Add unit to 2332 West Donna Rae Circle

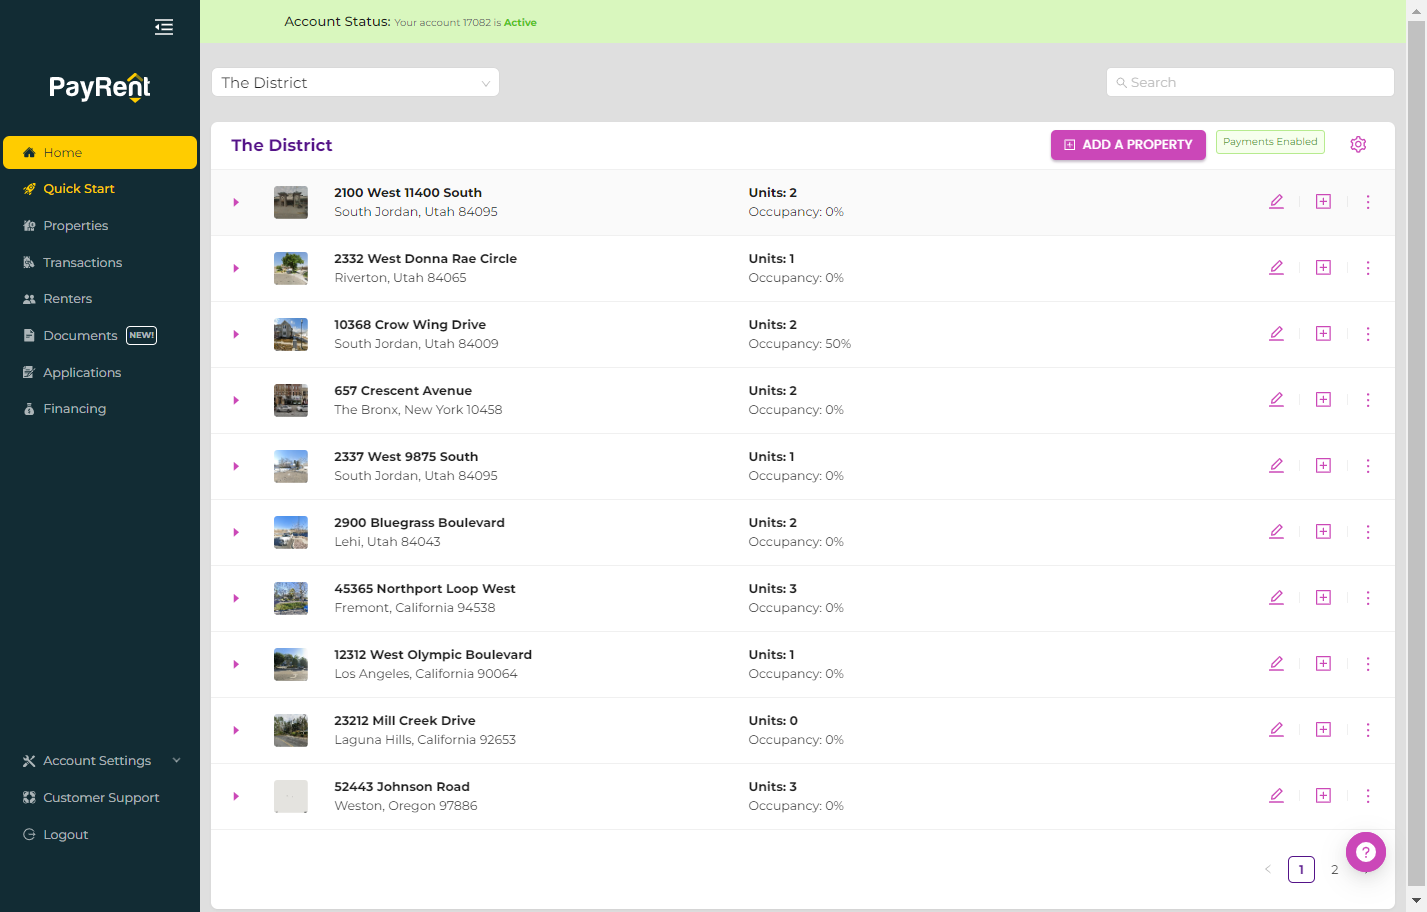(1323, 268)
